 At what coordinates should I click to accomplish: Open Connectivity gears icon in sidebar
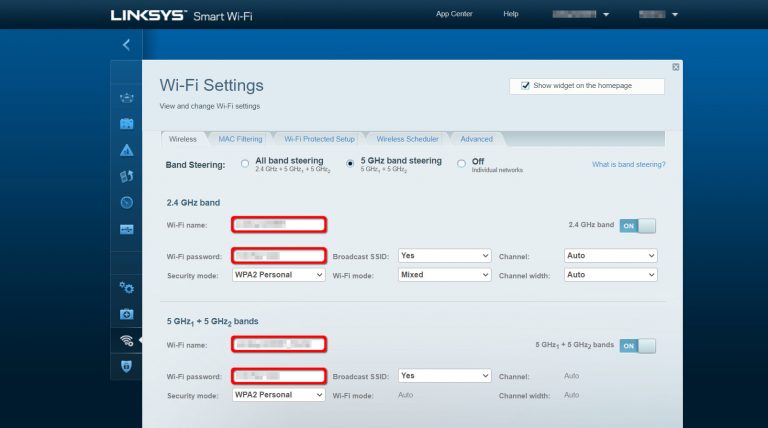point(126,287)
